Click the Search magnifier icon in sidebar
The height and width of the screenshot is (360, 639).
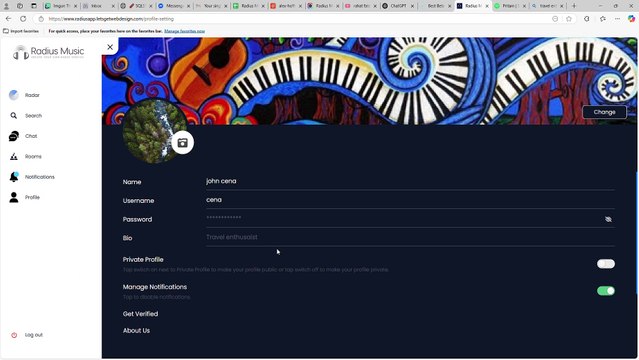[x=13, y=116]
